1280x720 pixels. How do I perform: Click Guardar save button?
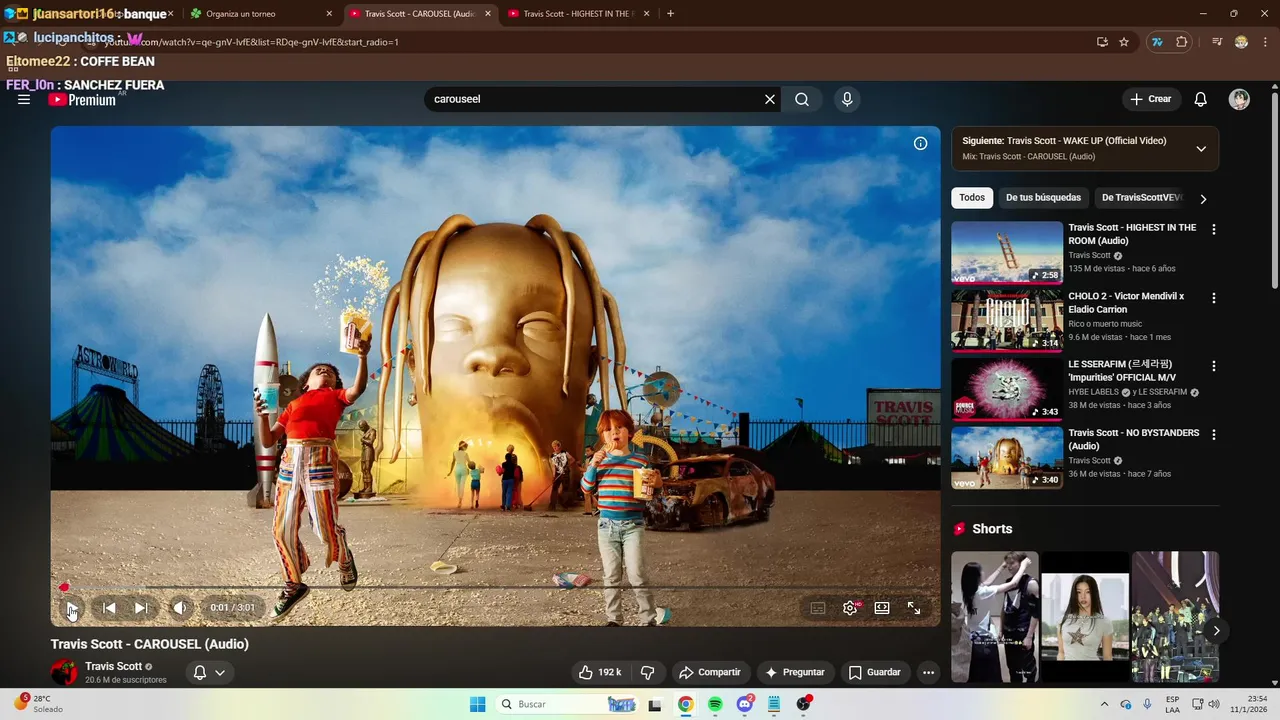pyautogui.click(x=875, y=672)
